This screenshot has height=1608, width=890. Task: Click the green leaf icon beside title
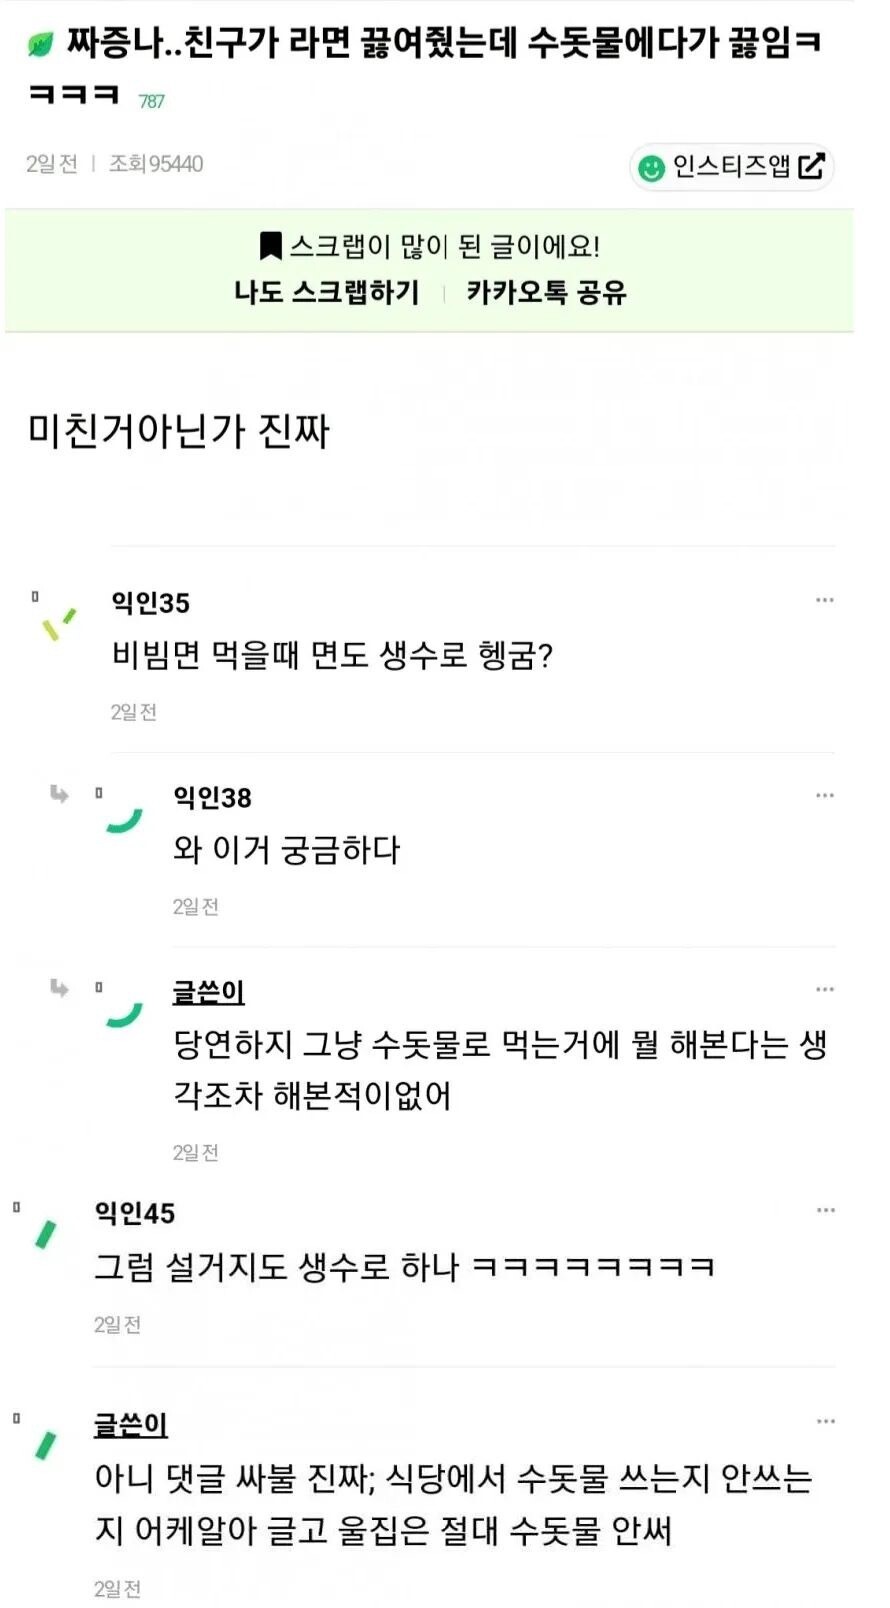coord(40,44)
